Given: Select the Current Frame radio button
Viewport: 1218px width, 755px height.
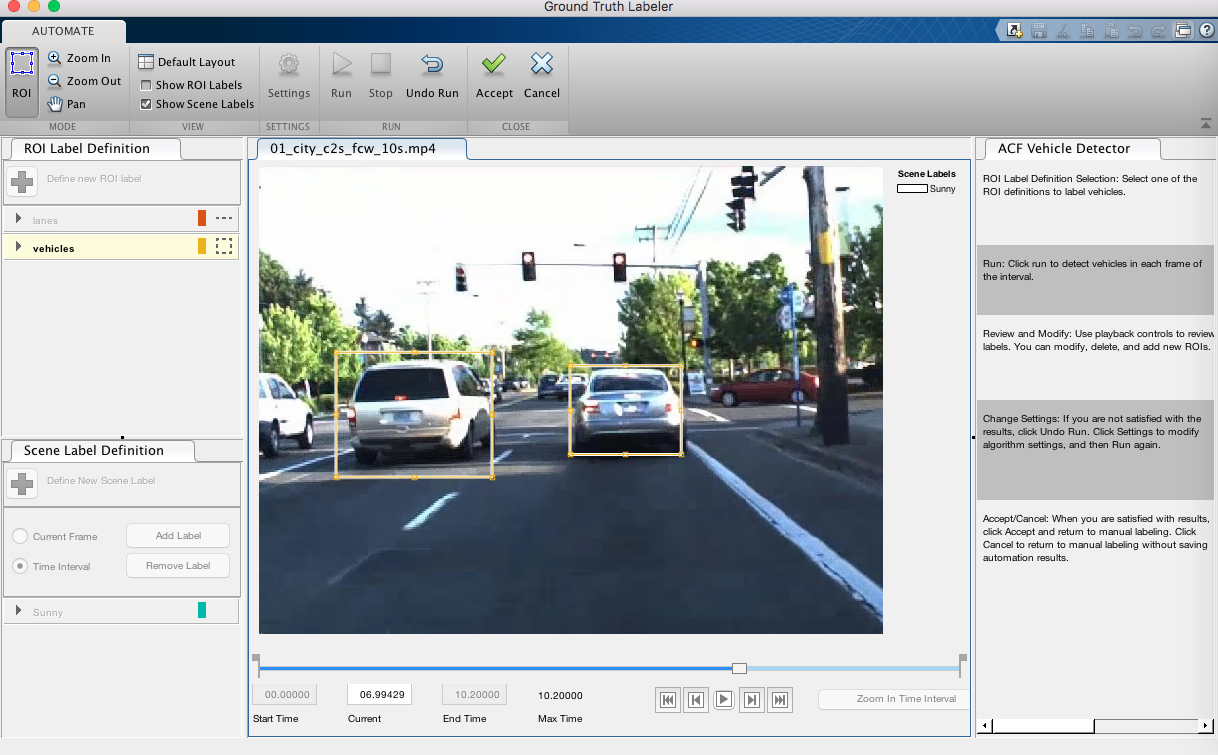Looking at the screenshot, I should click(20, 537).
